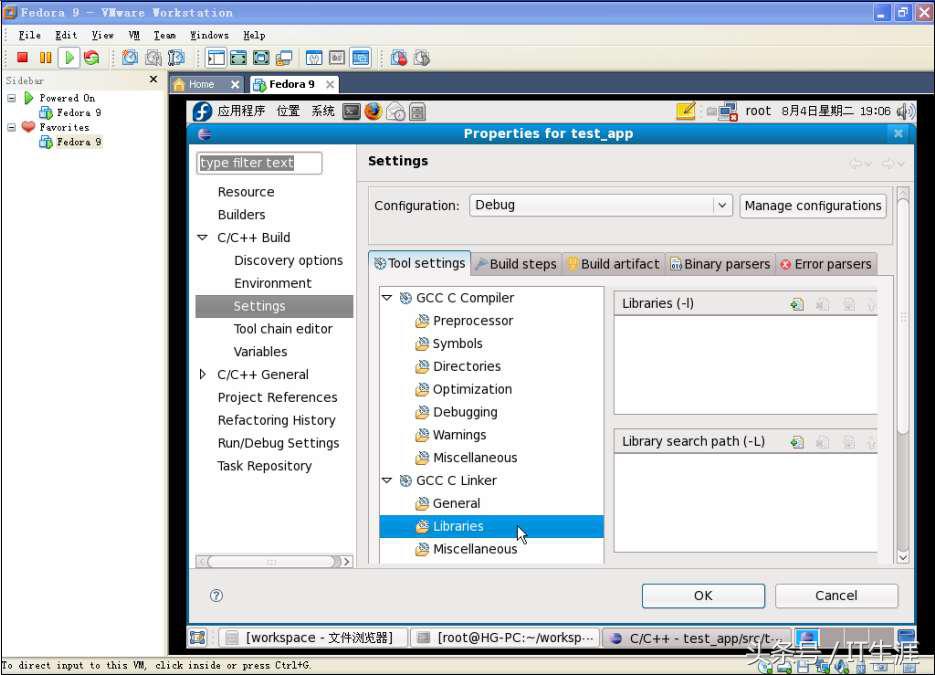
Task: Click the volume speaker icon in Fedora panel
Action: [906, 111]
